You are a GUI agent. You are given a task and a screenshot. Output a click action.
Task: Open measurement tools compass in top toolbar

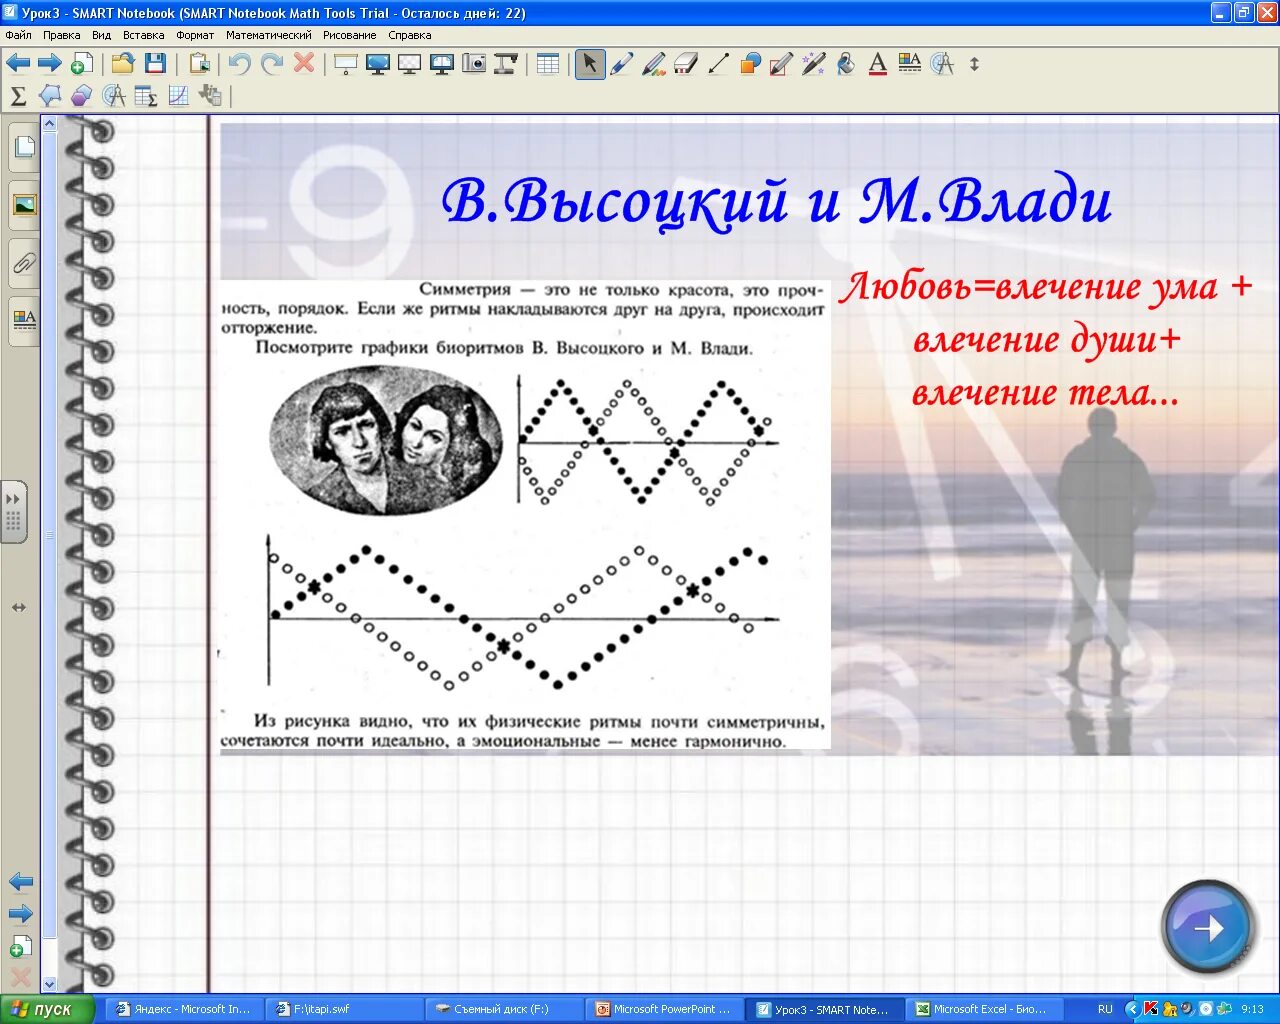[942, 64]
